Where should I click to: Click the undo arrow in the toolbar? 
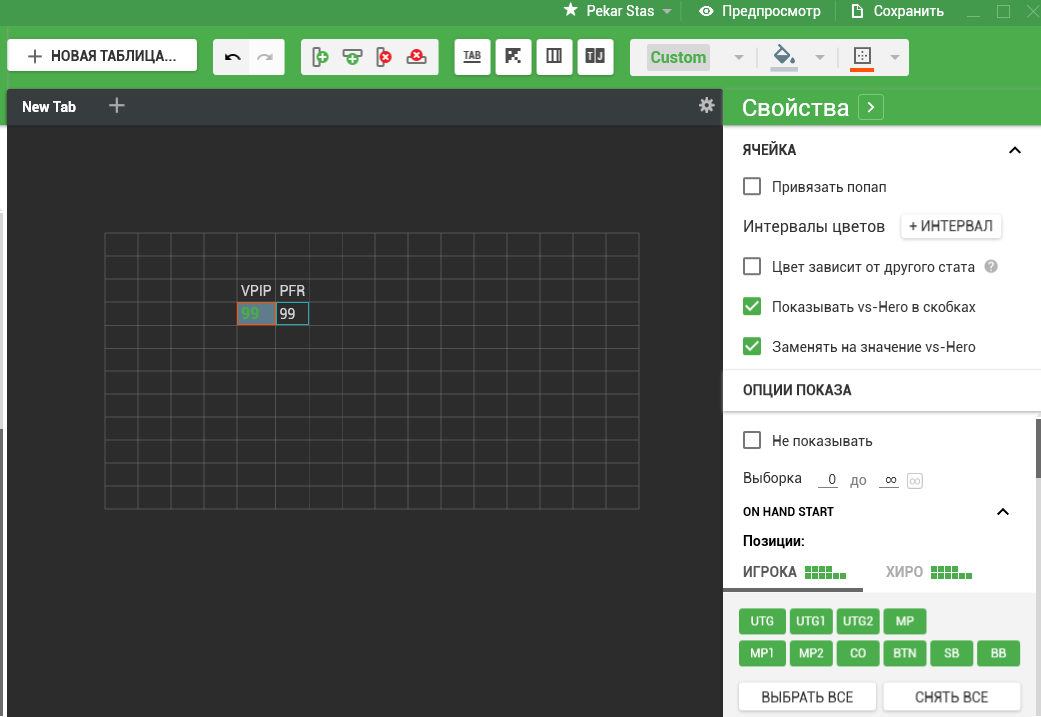pyautogui.click(x=232, y=57)
